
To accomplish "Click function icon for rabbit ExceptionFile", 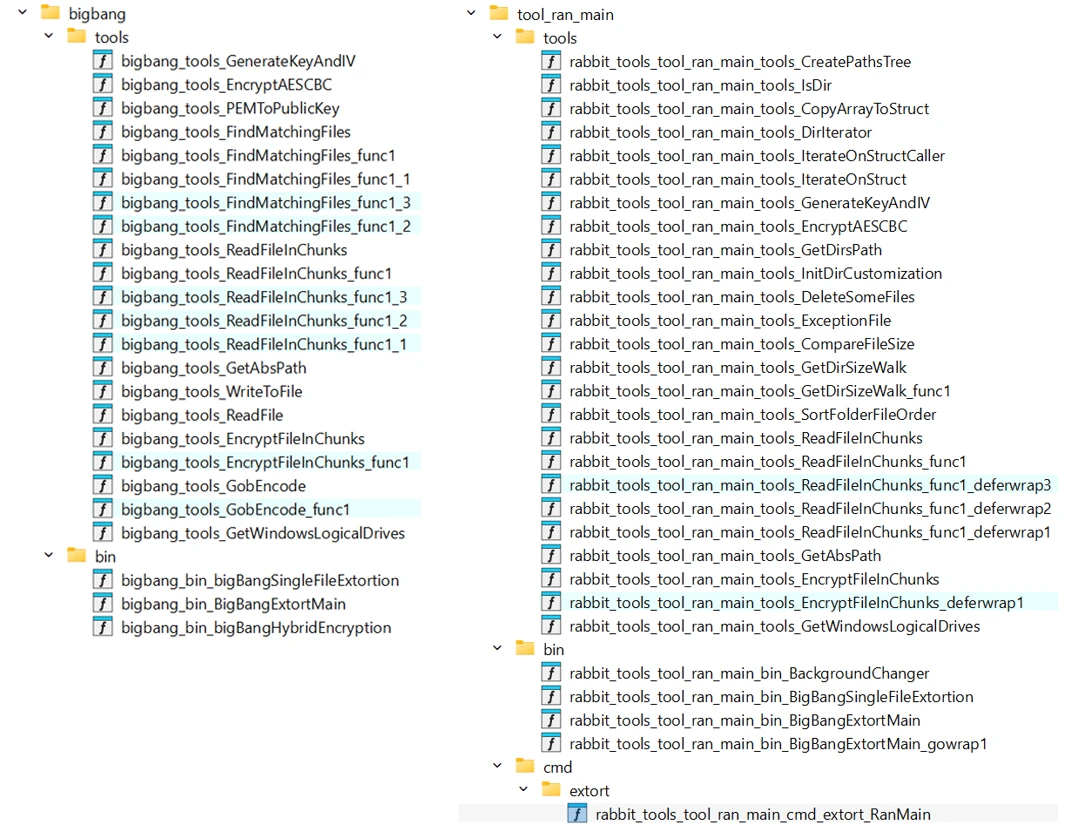I will [x=551, y=320].
